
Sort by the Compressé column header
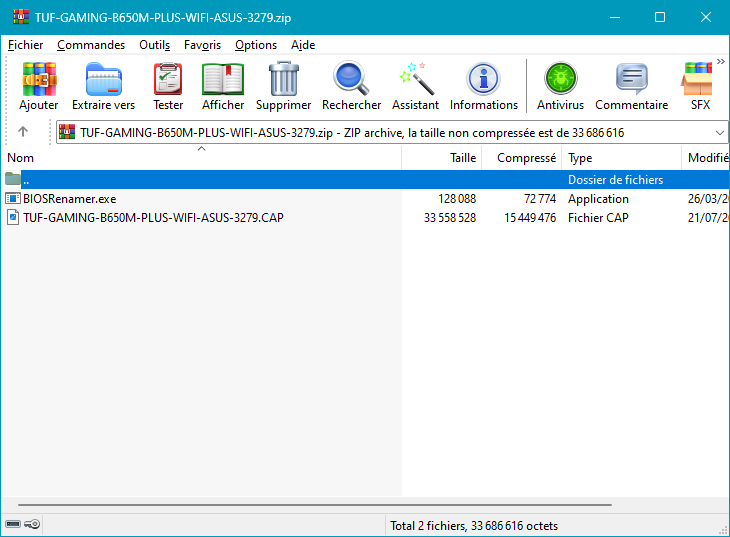[521, 158]
